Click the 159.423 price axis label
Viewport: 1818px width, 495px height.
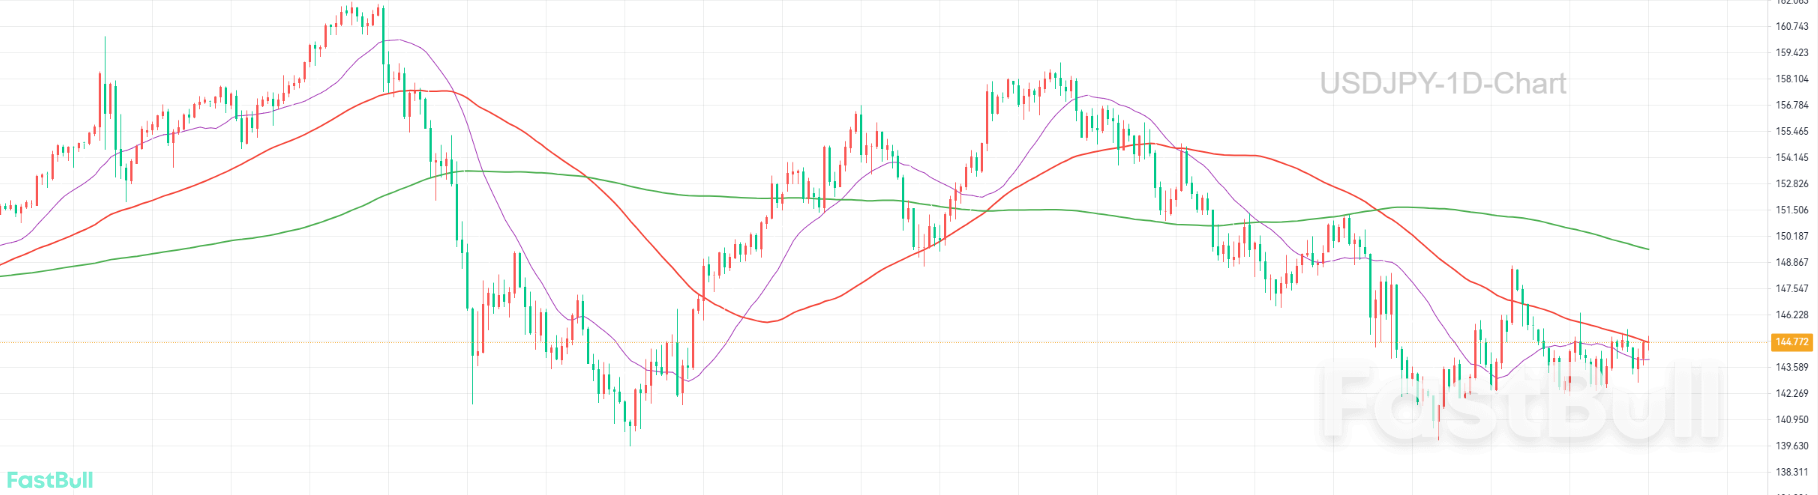click(1791, 53)
